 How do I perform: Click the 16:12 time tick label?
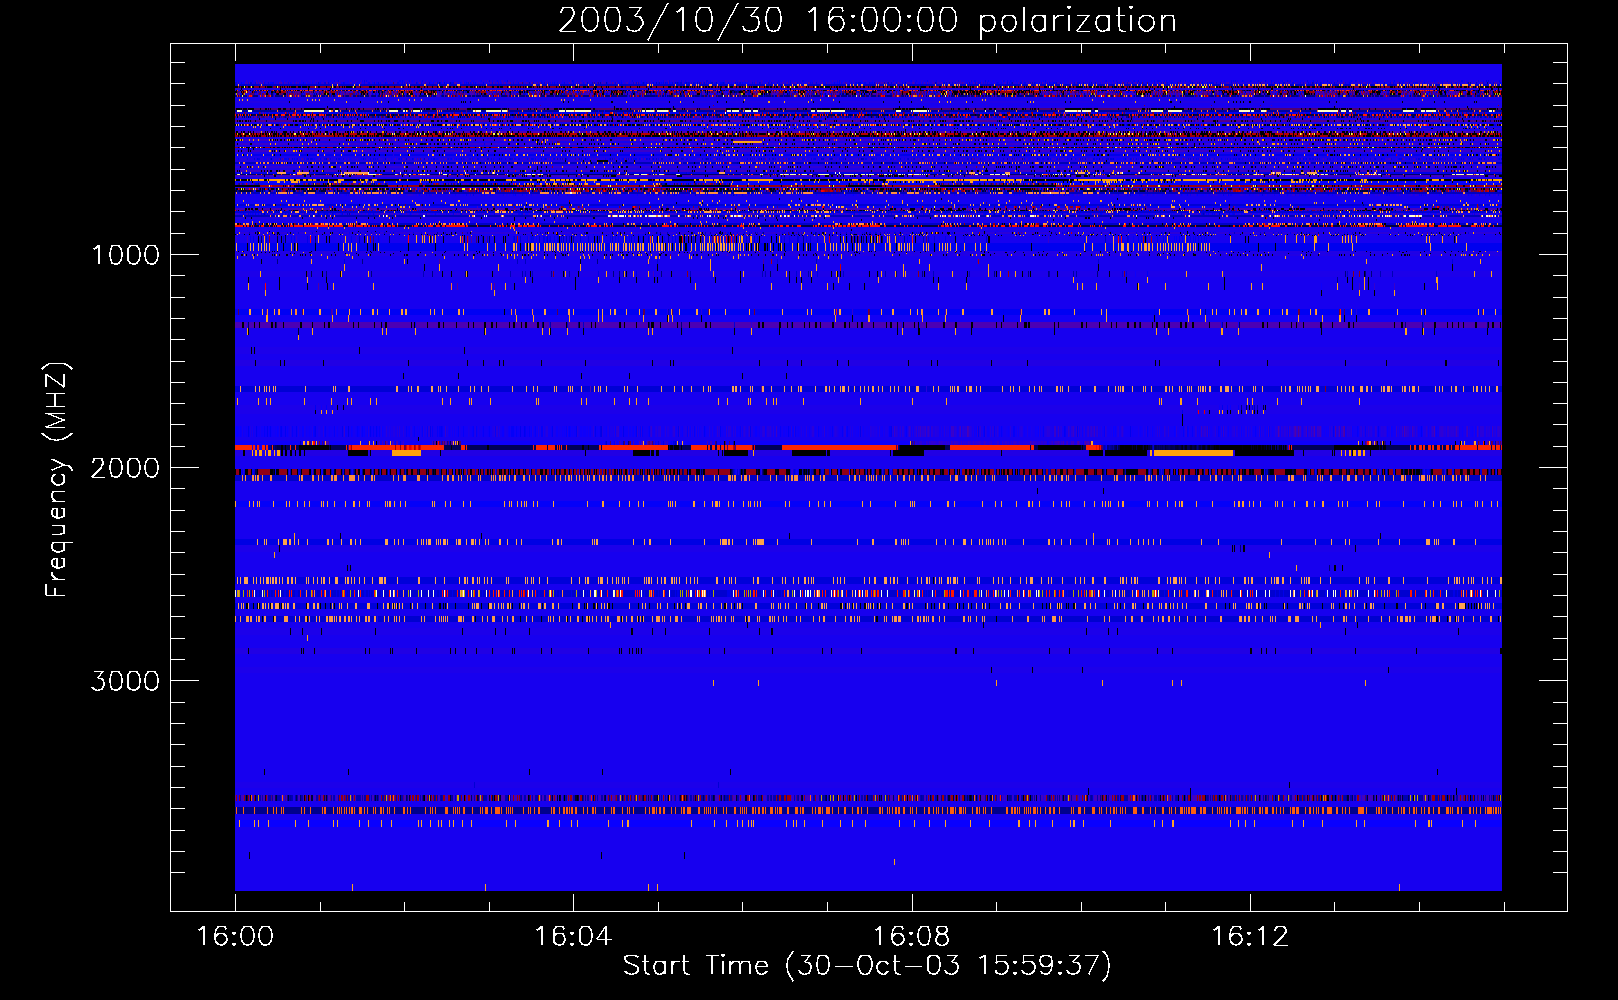click(1250, 937)
